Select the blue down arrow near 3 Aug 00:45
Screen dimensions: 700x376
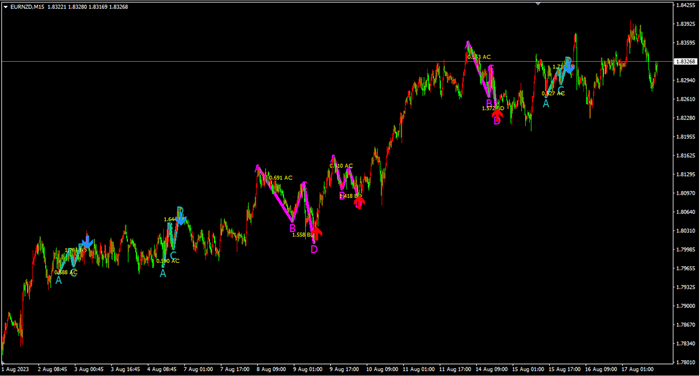tap(88, 242)
